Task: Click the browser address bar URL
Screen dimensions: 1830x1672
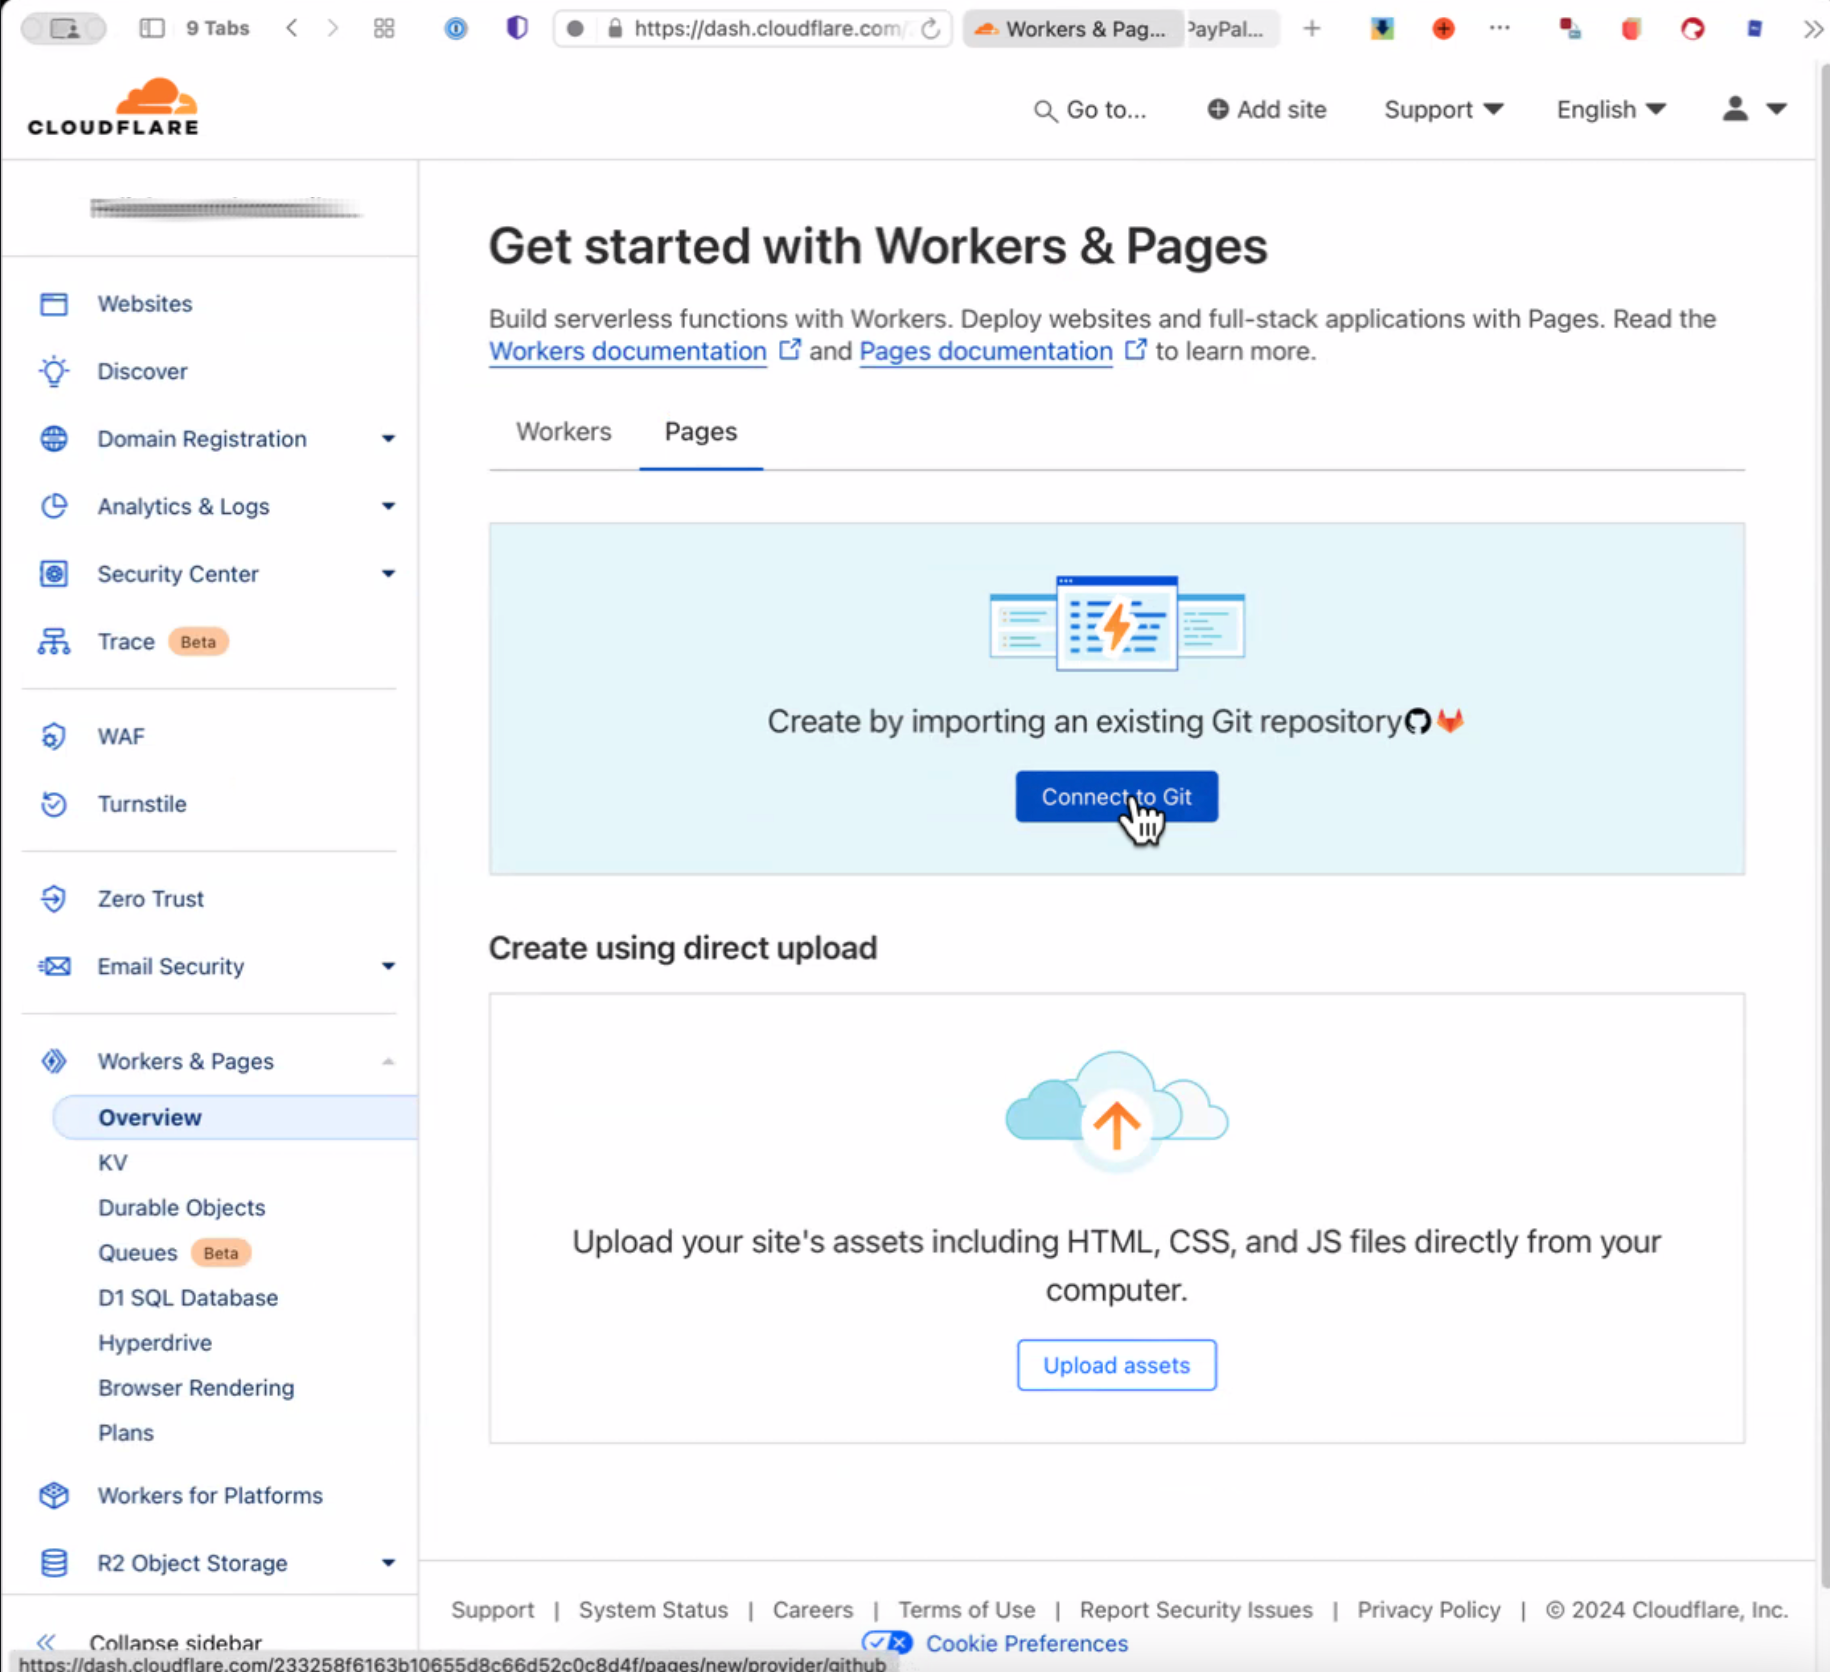Action: pos(767,29)
